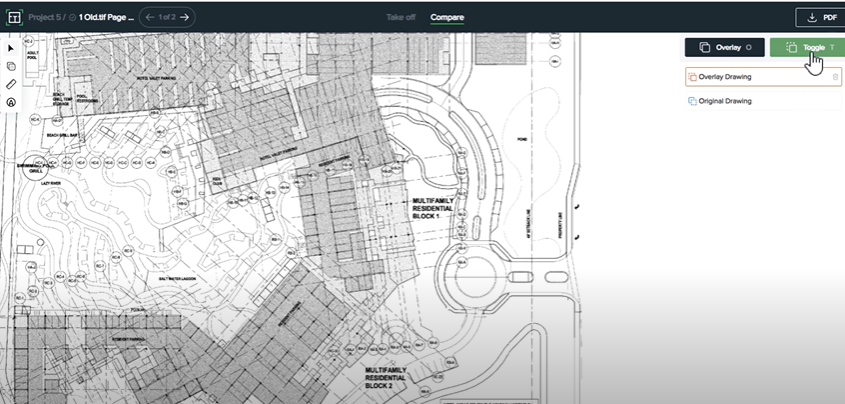This screenshot has width=845, height=404.
Task: Select the circled A annotation tool
Action: (x=11, y=102)
